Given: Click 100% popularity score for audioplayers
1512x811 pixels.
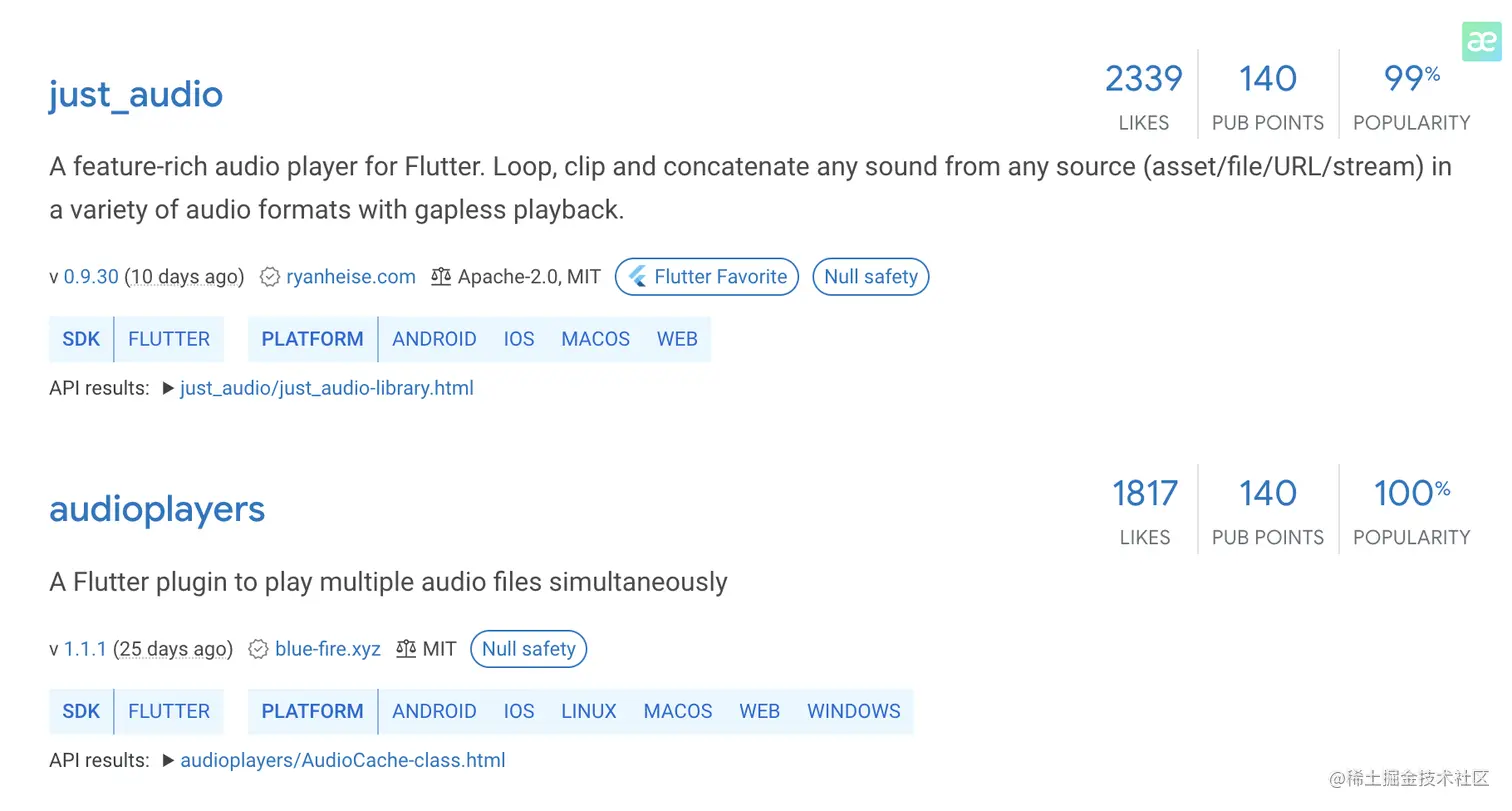Looking at the screenshot, I should (x=1411, y=493).
